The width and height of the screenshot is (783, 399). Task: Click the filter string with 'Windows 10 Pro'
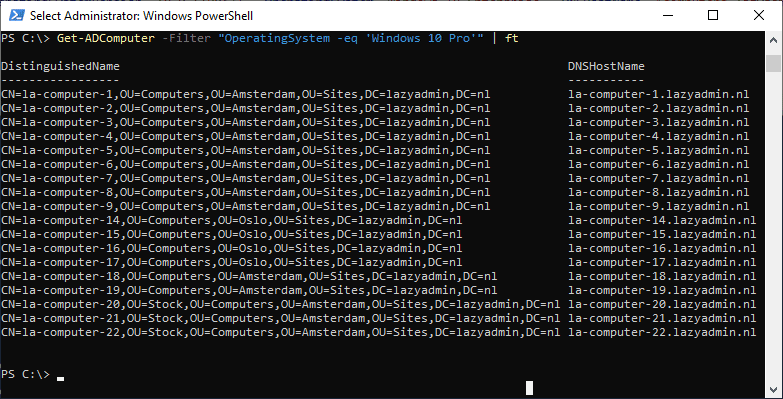click(x=351, y=38)
